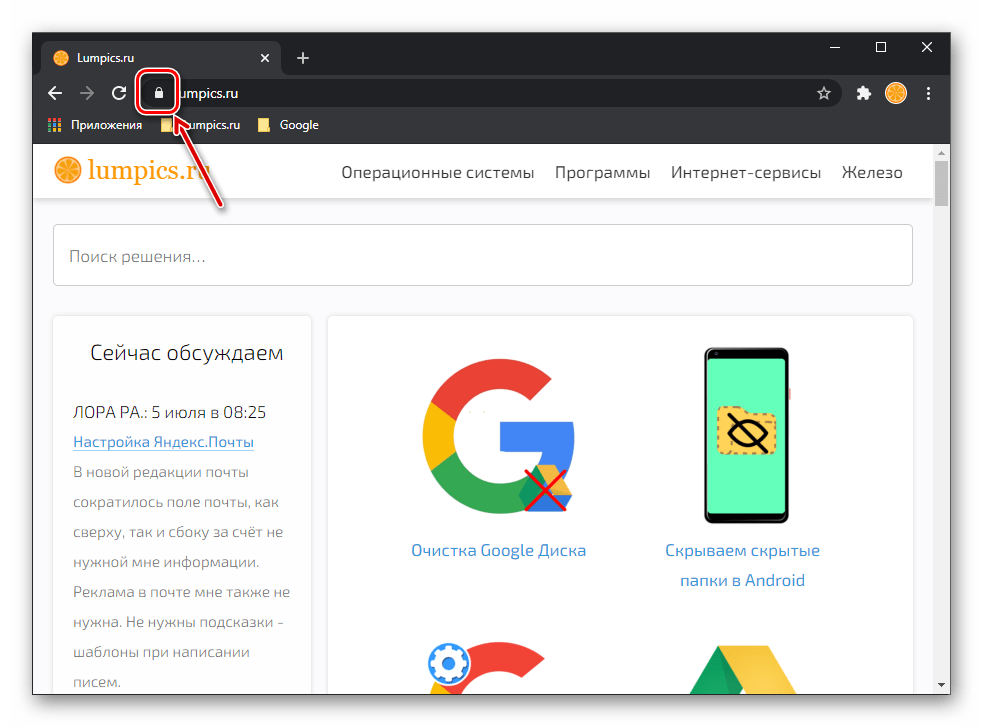Open Настройка Яндекс.Почты link
Image resolution: width=983 pixels, height=727 pixels.
tap(163, 442)
